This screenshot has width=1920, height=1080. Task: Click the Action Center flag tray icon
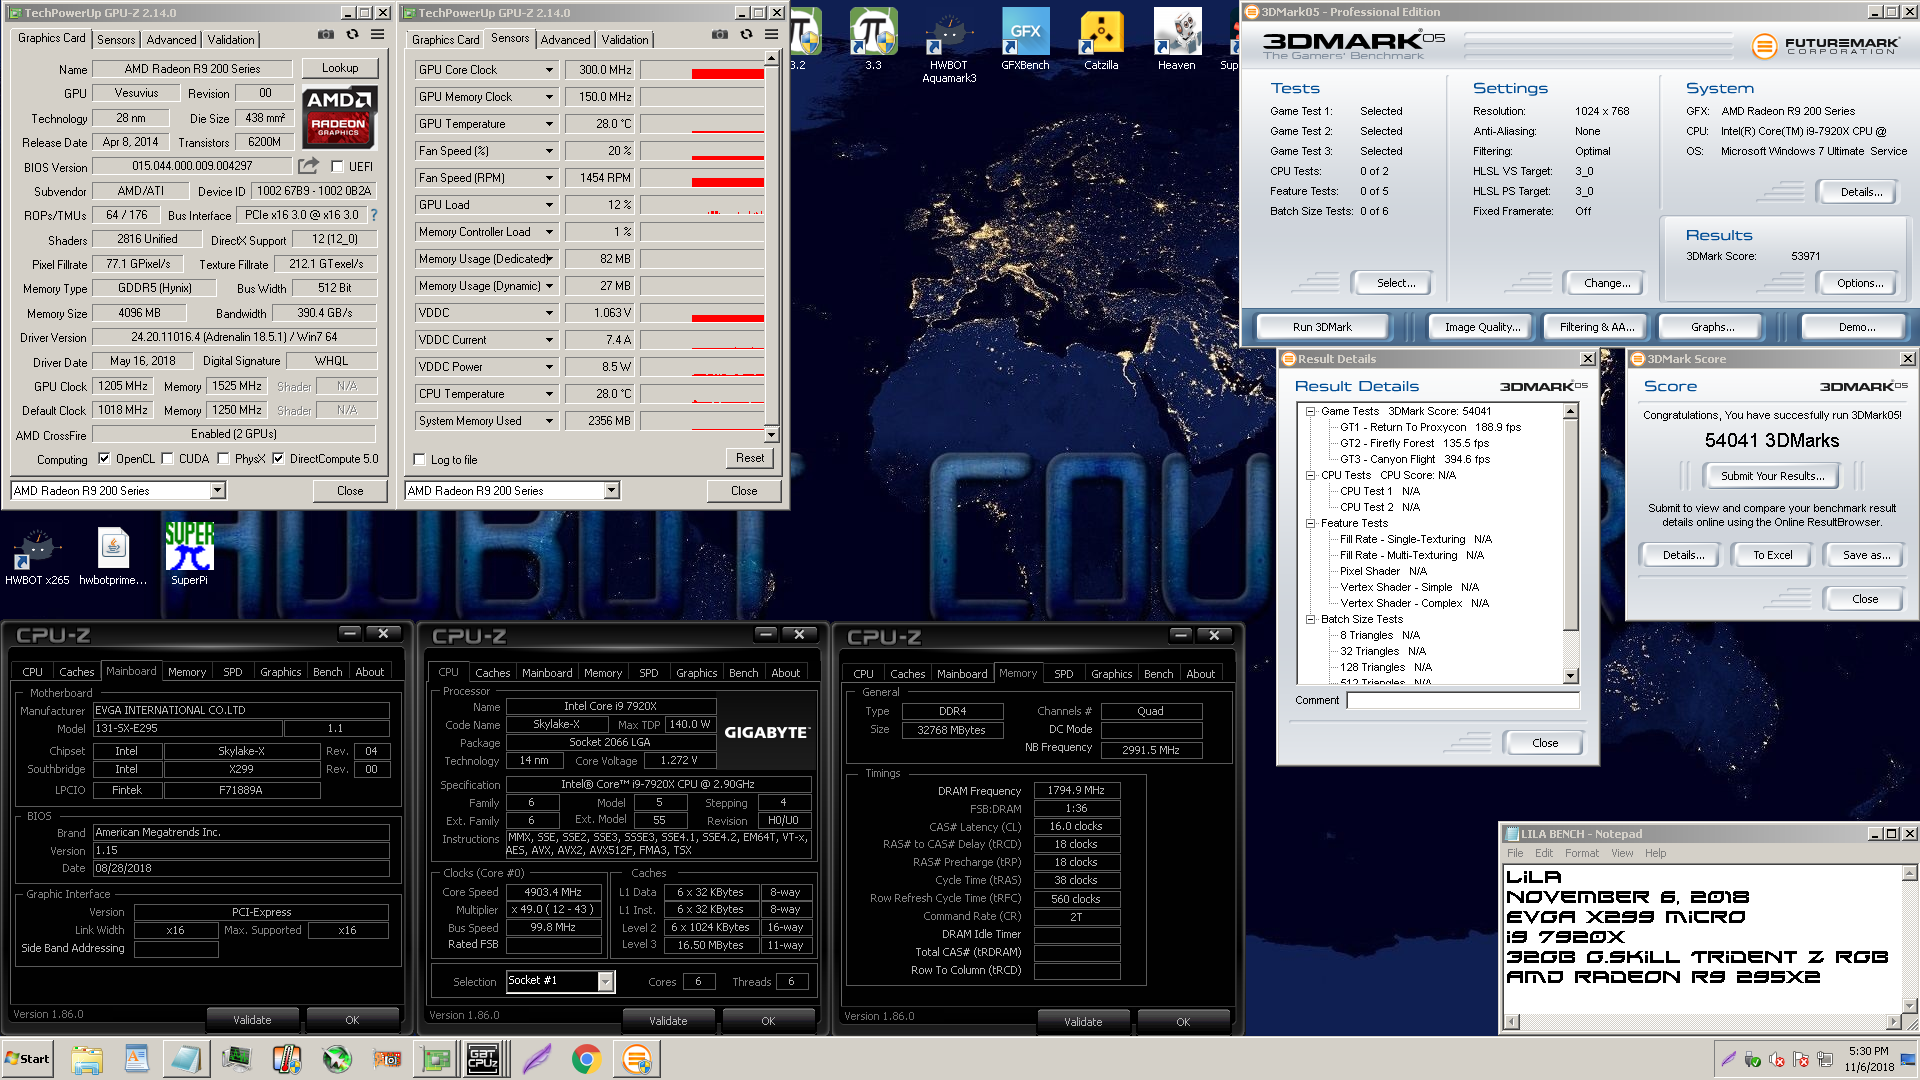tap(1801, 1059)
